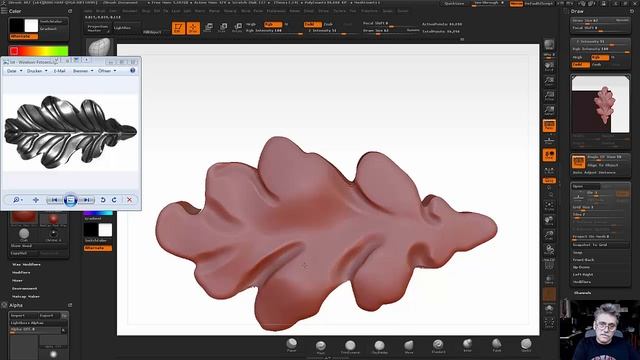Screen dimensions: 640x360
Task: Select the Standard brush at bottom
Action: pyautogui.click(x=438, y=347)
